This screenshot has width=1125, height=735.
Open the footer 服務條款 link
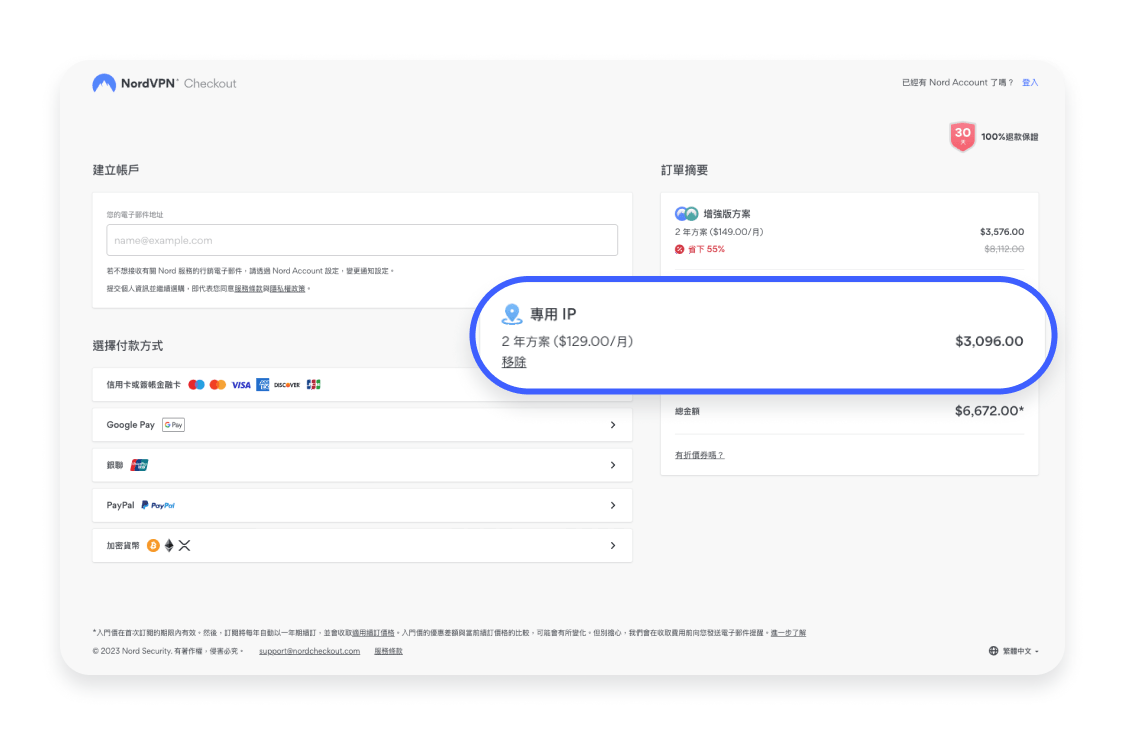(x=388, y=651)
